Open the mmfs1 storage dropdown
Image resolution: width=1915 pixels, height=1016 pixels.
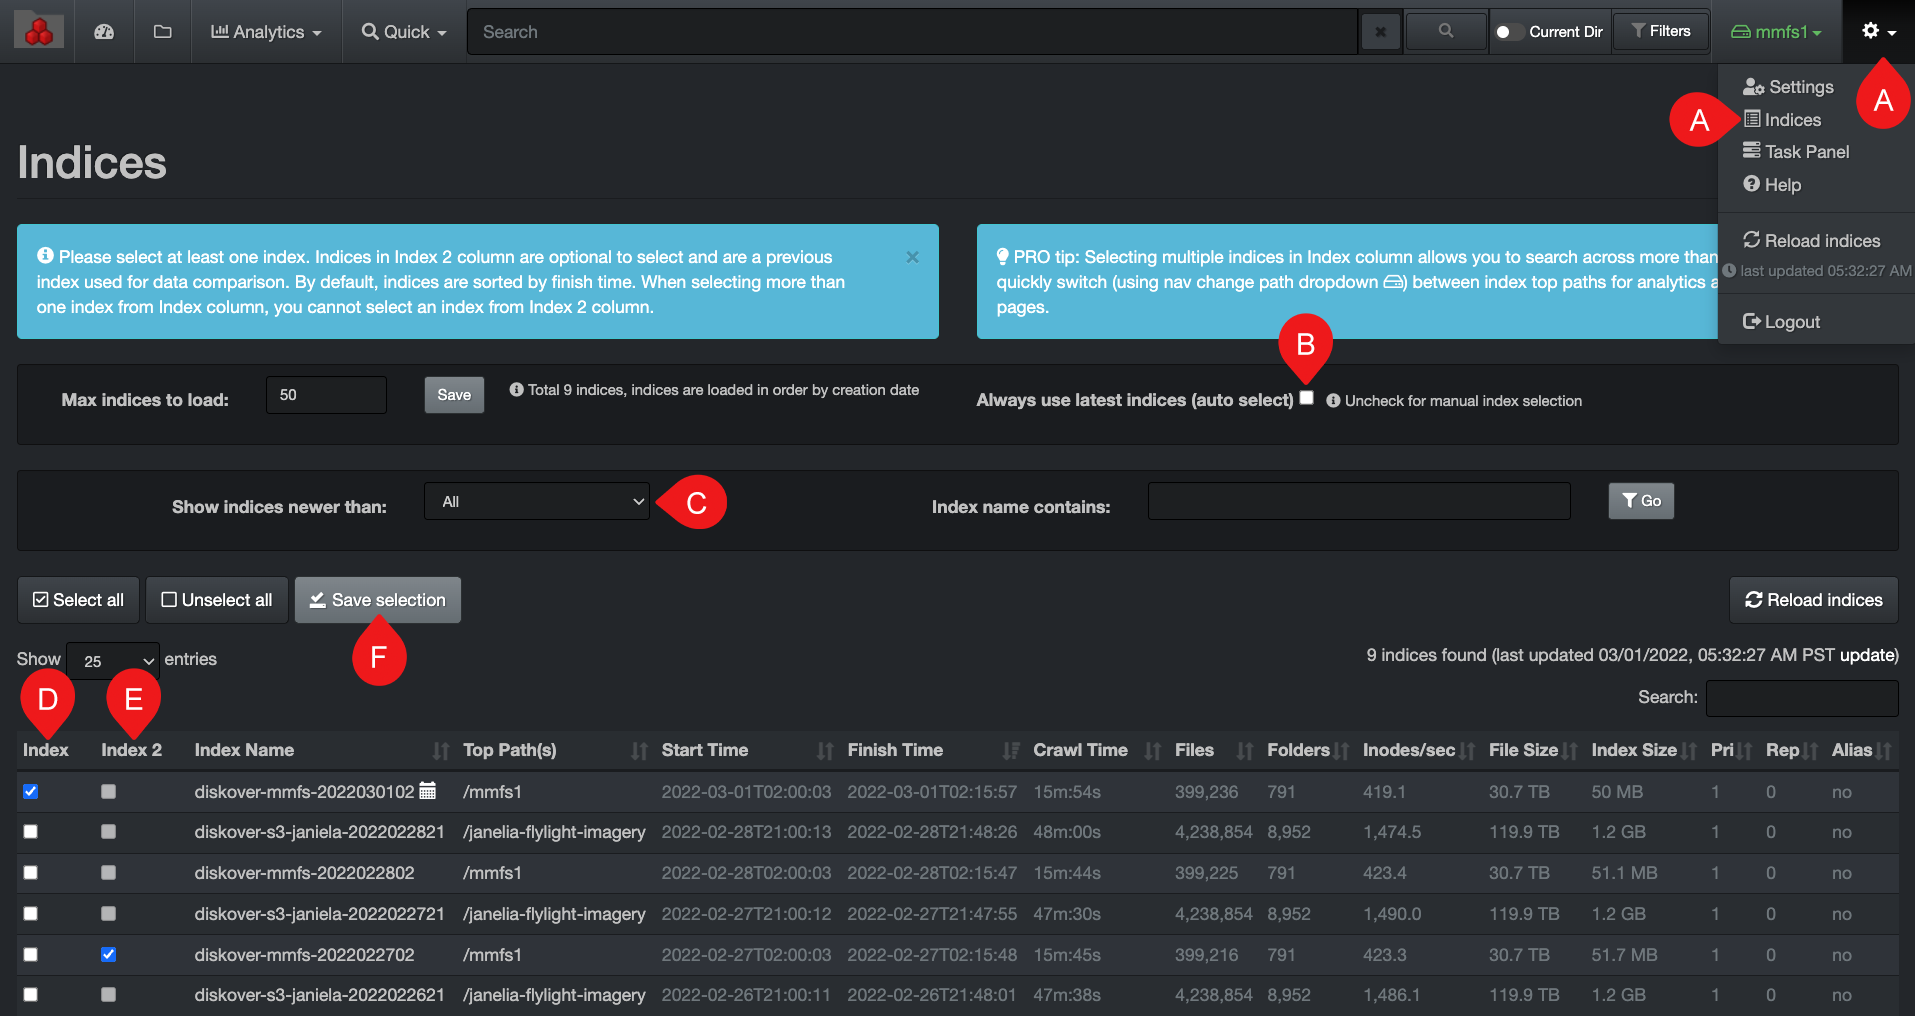pos(1775,31)
